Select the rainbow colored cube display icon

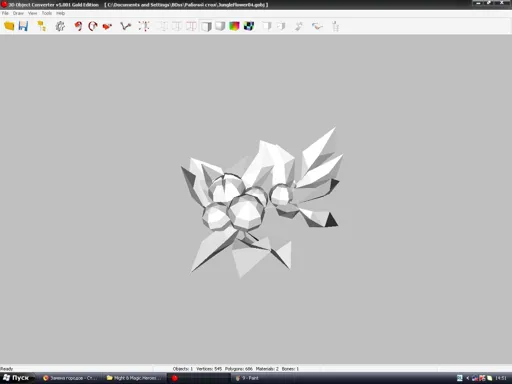(x=234, y=26)
